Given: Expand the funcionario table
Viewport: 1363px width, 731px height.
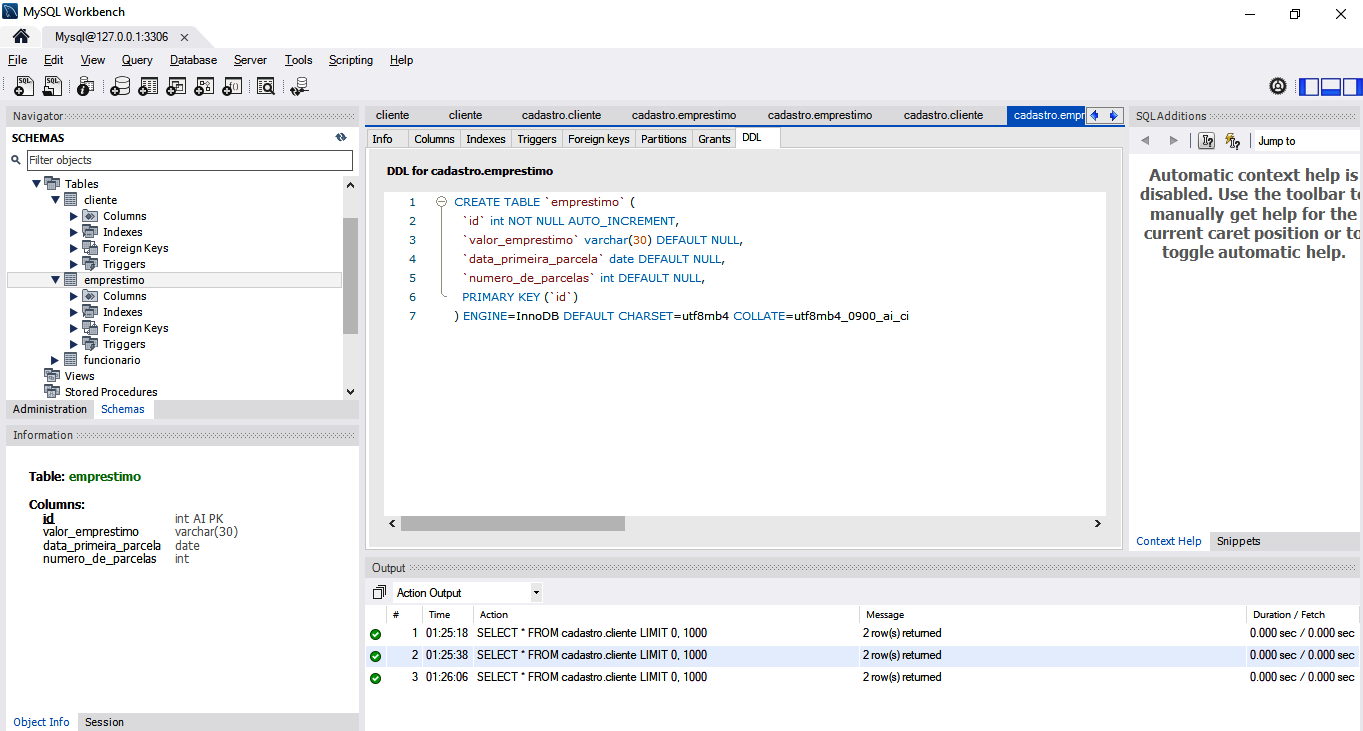Looking at the screenshot, I should [55, 359].
